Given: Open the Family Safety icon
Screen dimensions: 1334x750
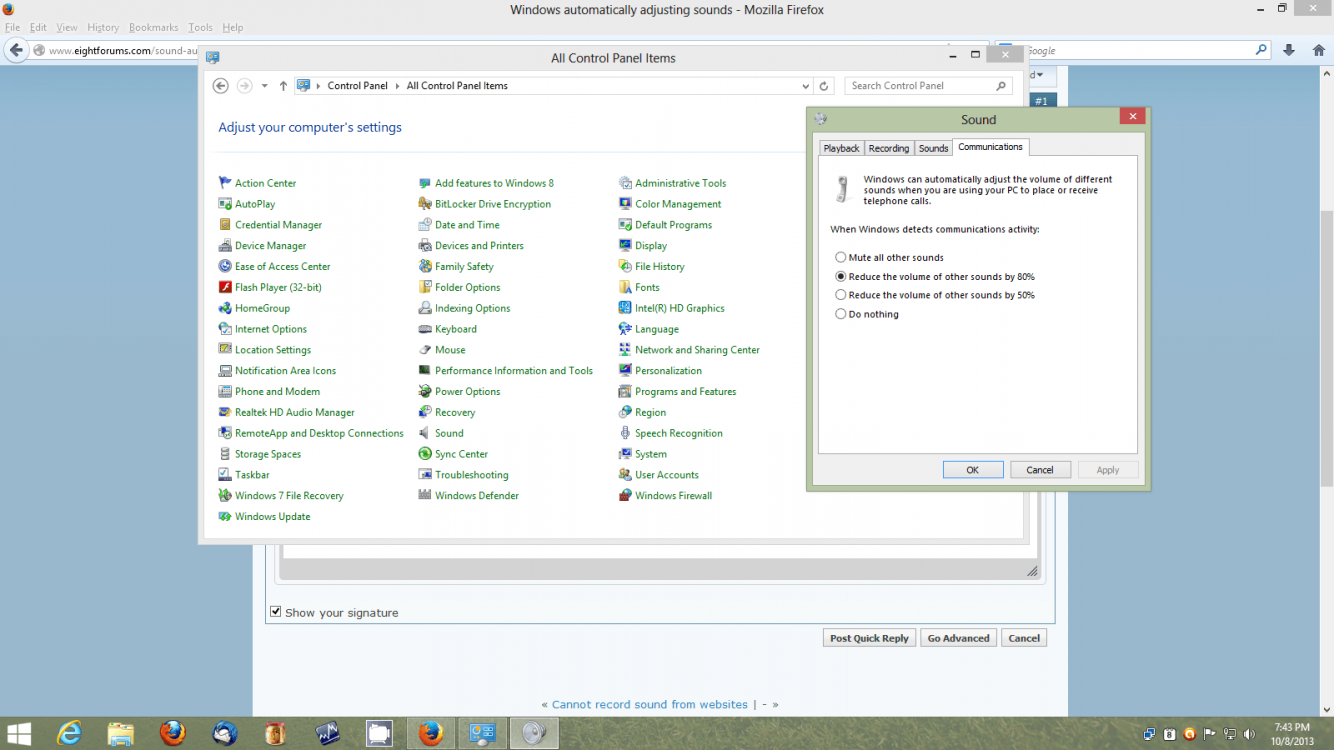Looking at the screenshot, I should 425,267.
